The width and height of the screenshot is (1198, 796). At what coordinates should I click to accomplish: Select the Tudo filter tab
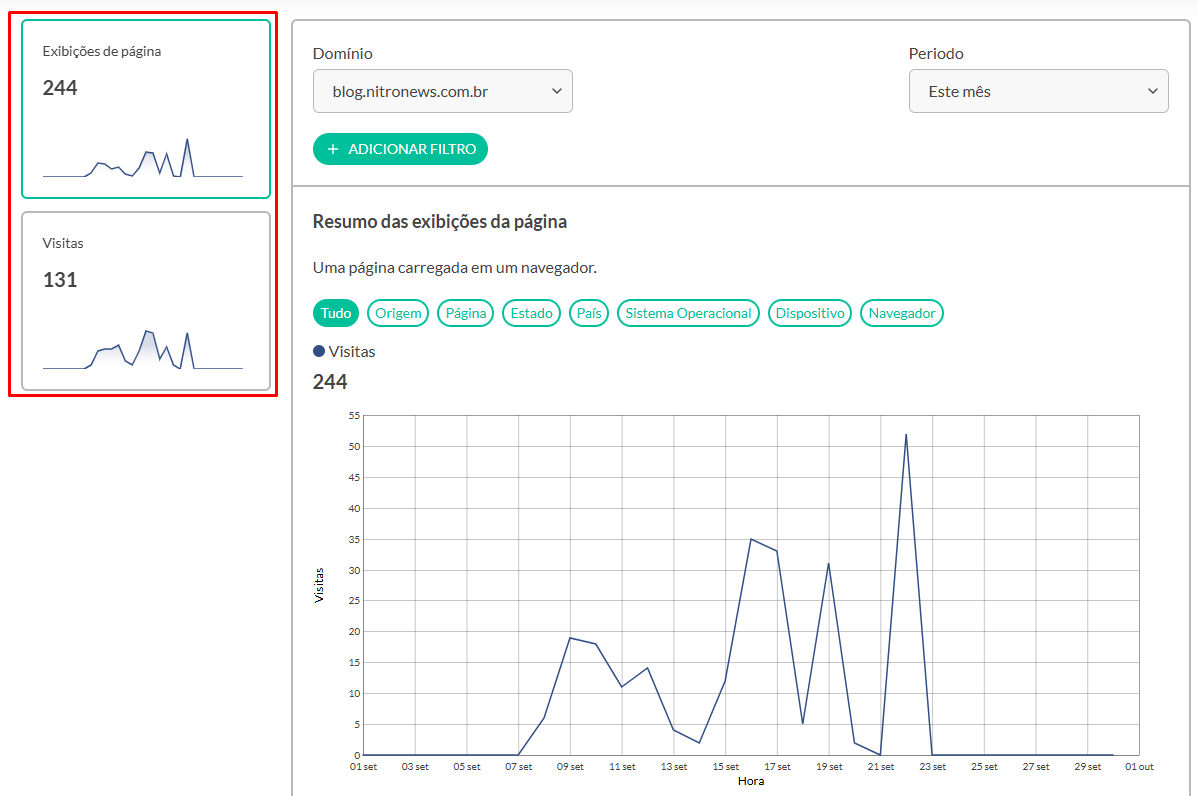pos(336,313)
